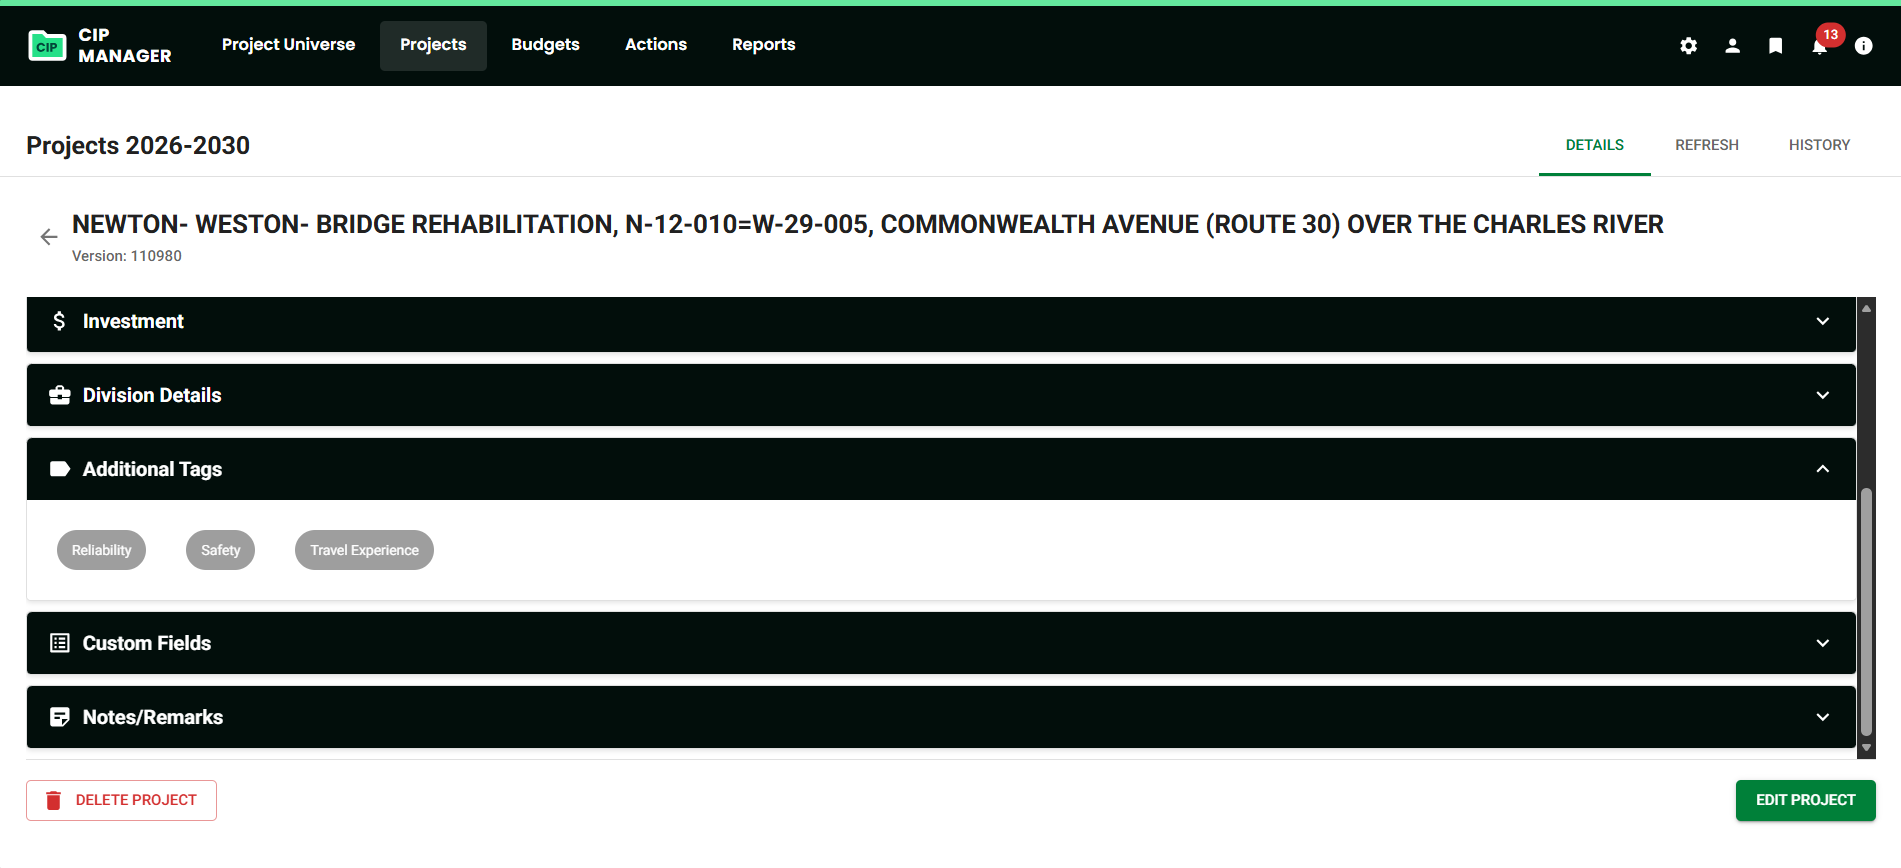Click the CIP Manager logo icon

[x=47, y=46]
